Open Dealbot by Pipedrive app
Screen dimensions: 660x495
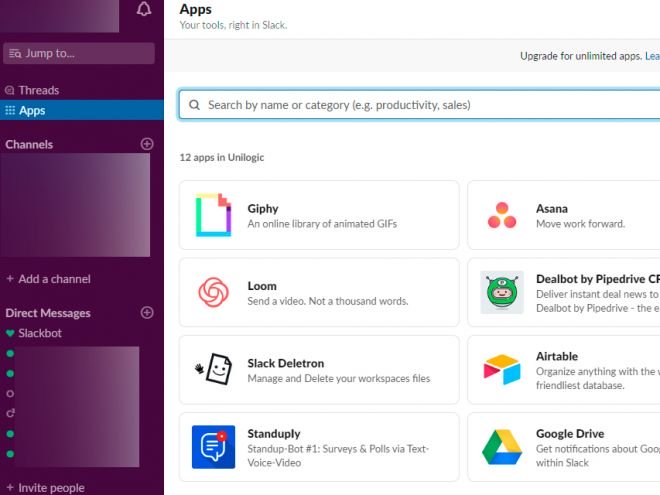(564, 293)
